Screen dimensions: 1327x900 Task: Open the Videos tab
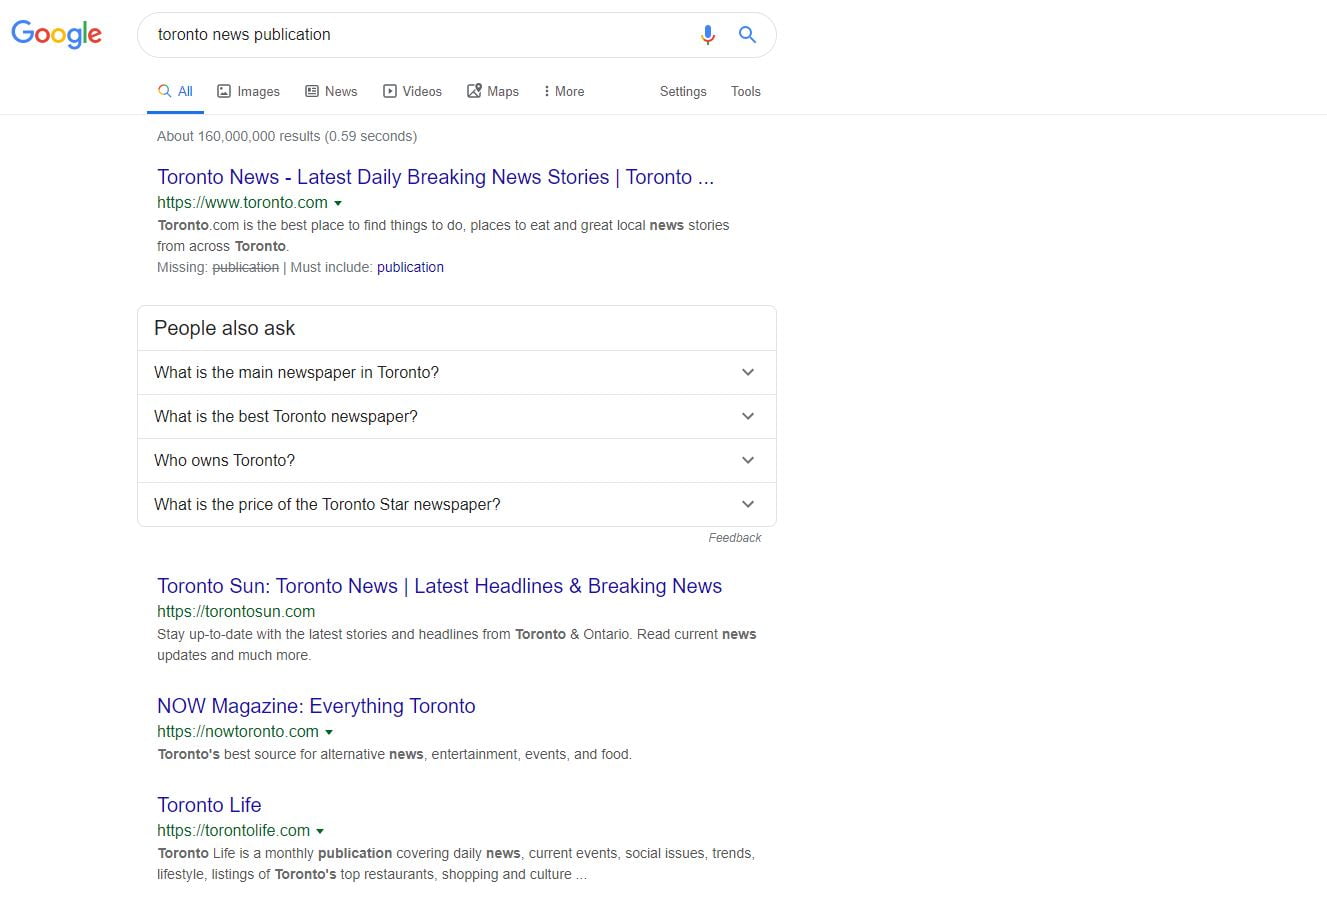tap(412, 91)
